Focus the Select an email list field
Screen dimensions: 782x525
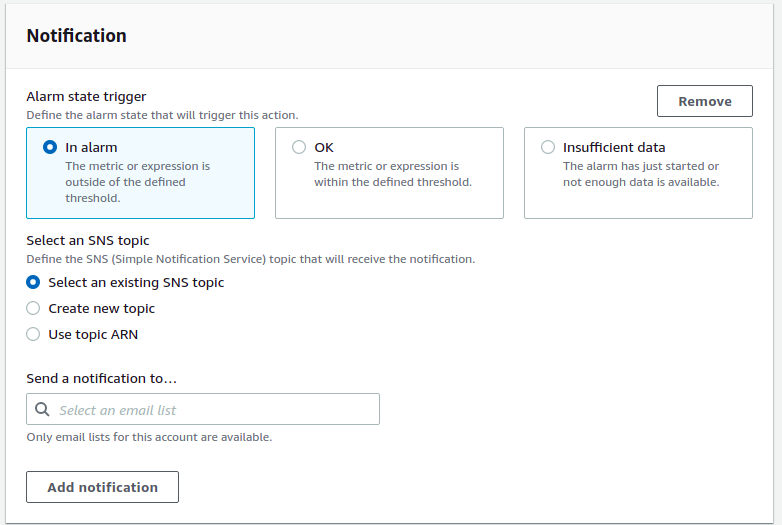coord(203,409)
